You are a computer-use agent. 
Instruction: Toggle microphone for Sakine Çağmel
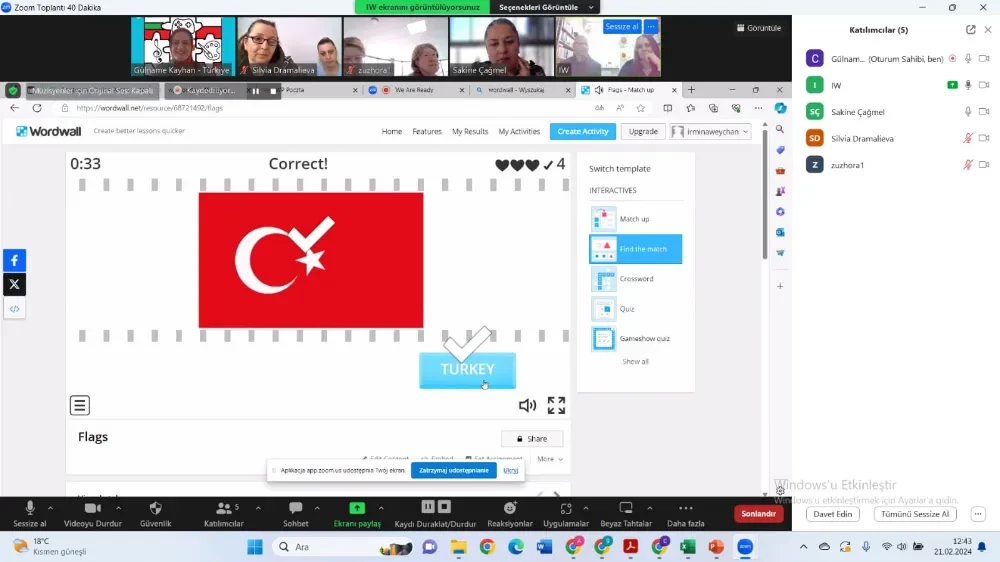coord(968,112)
